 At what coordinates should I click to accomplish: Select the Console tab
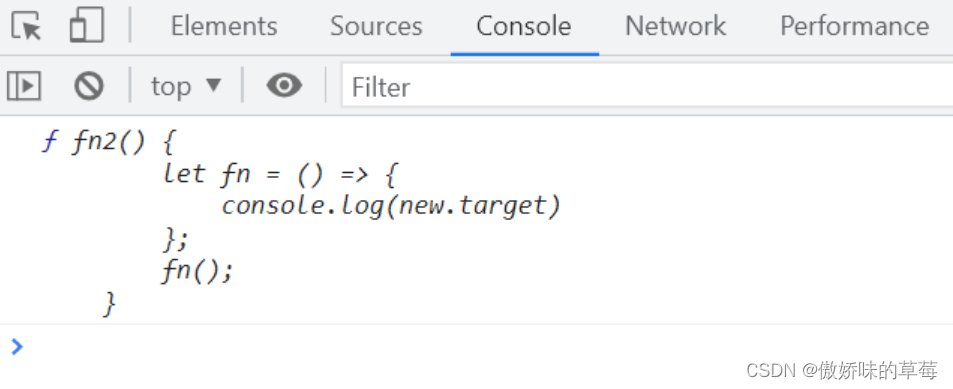pyautogui.click(x=524, y=26)
